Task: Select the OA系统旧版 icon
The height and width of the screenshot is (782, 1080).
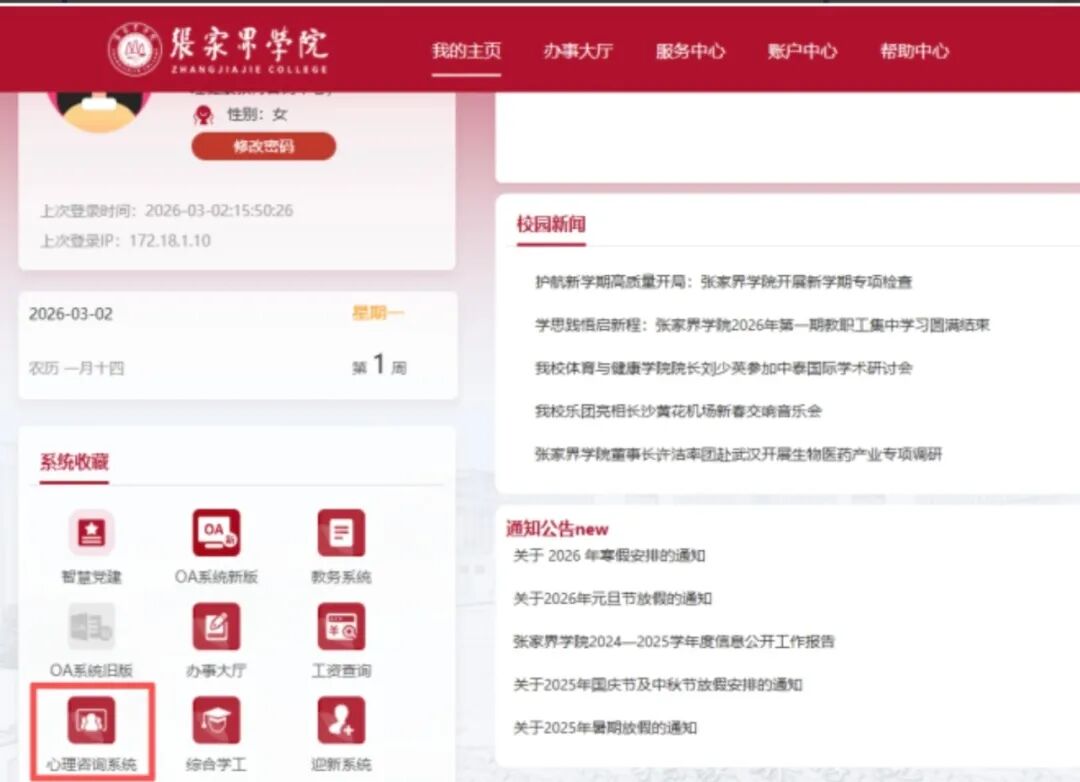Action: point(91,629)
